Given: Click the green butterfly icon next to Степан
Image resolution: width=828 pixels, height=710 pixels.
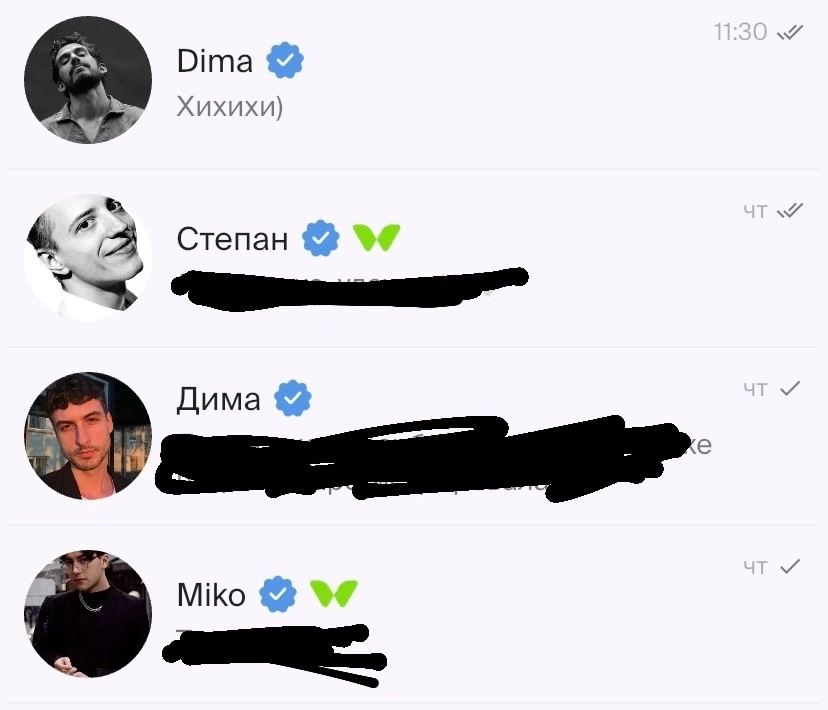Looking at the screenshot, I should [377, 238].
